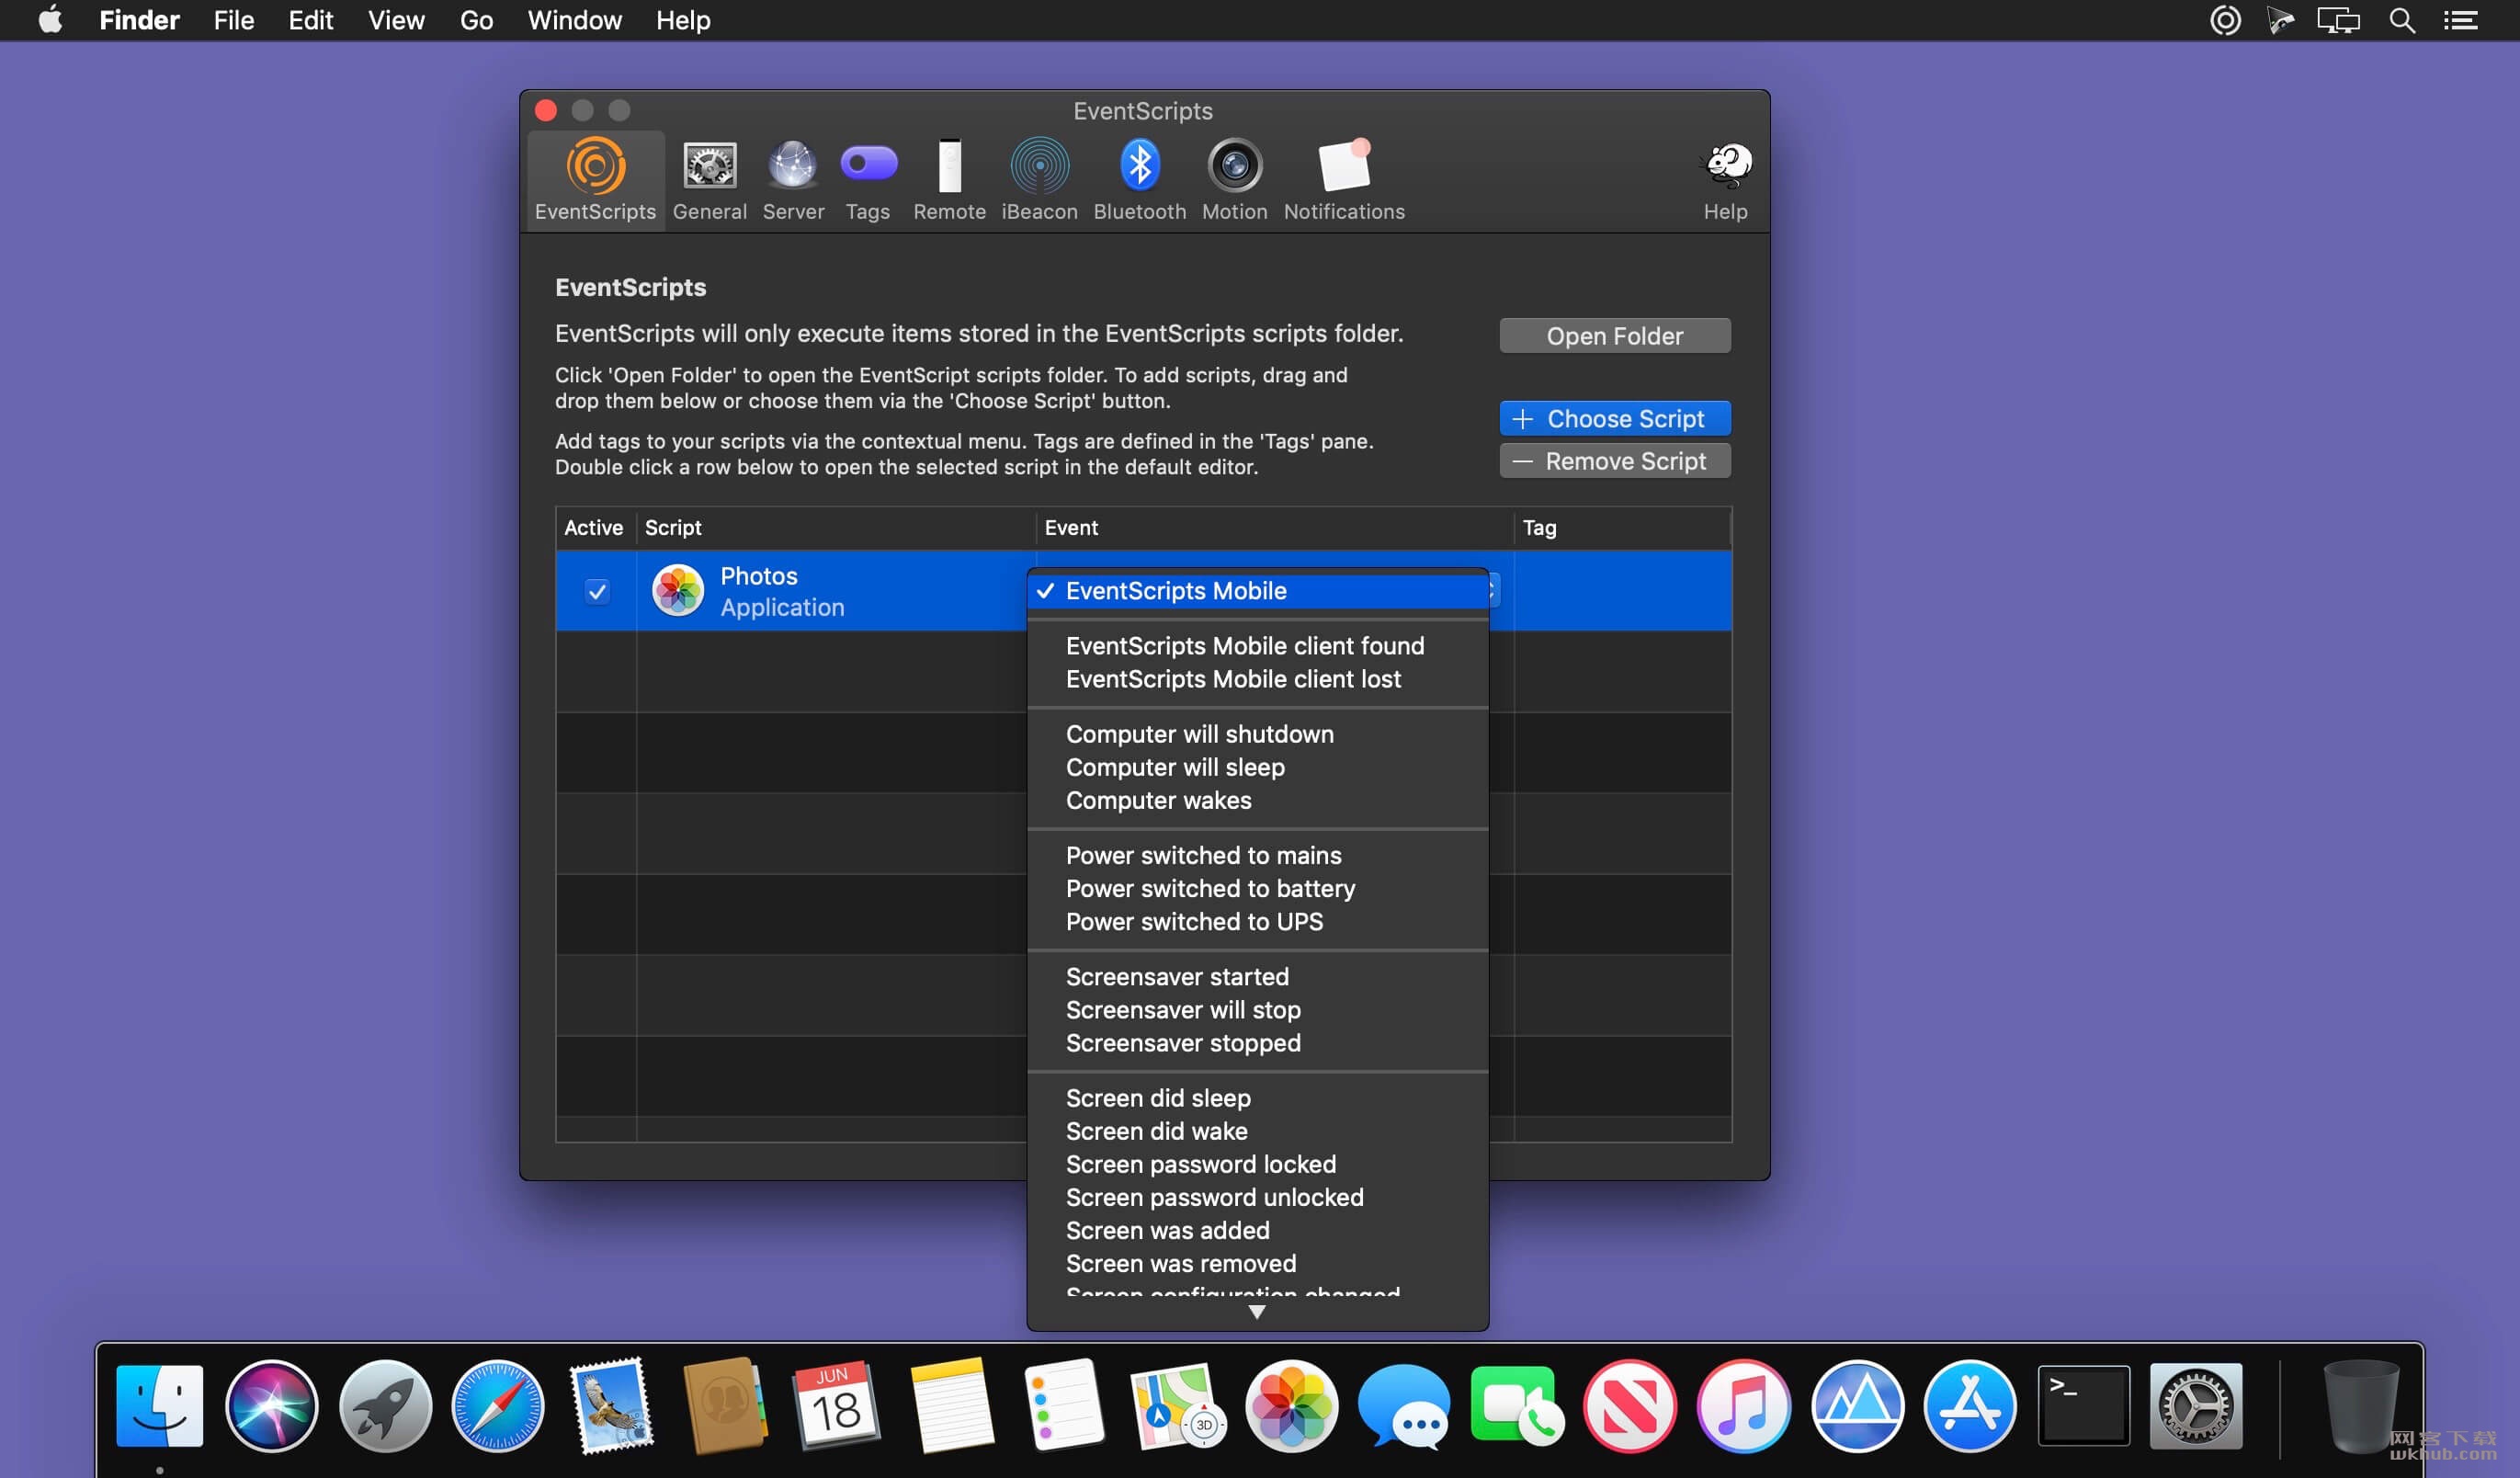Open the Help pane icon
The width and height of the screenshot is (2520, 1478).
coord(1725,180)
